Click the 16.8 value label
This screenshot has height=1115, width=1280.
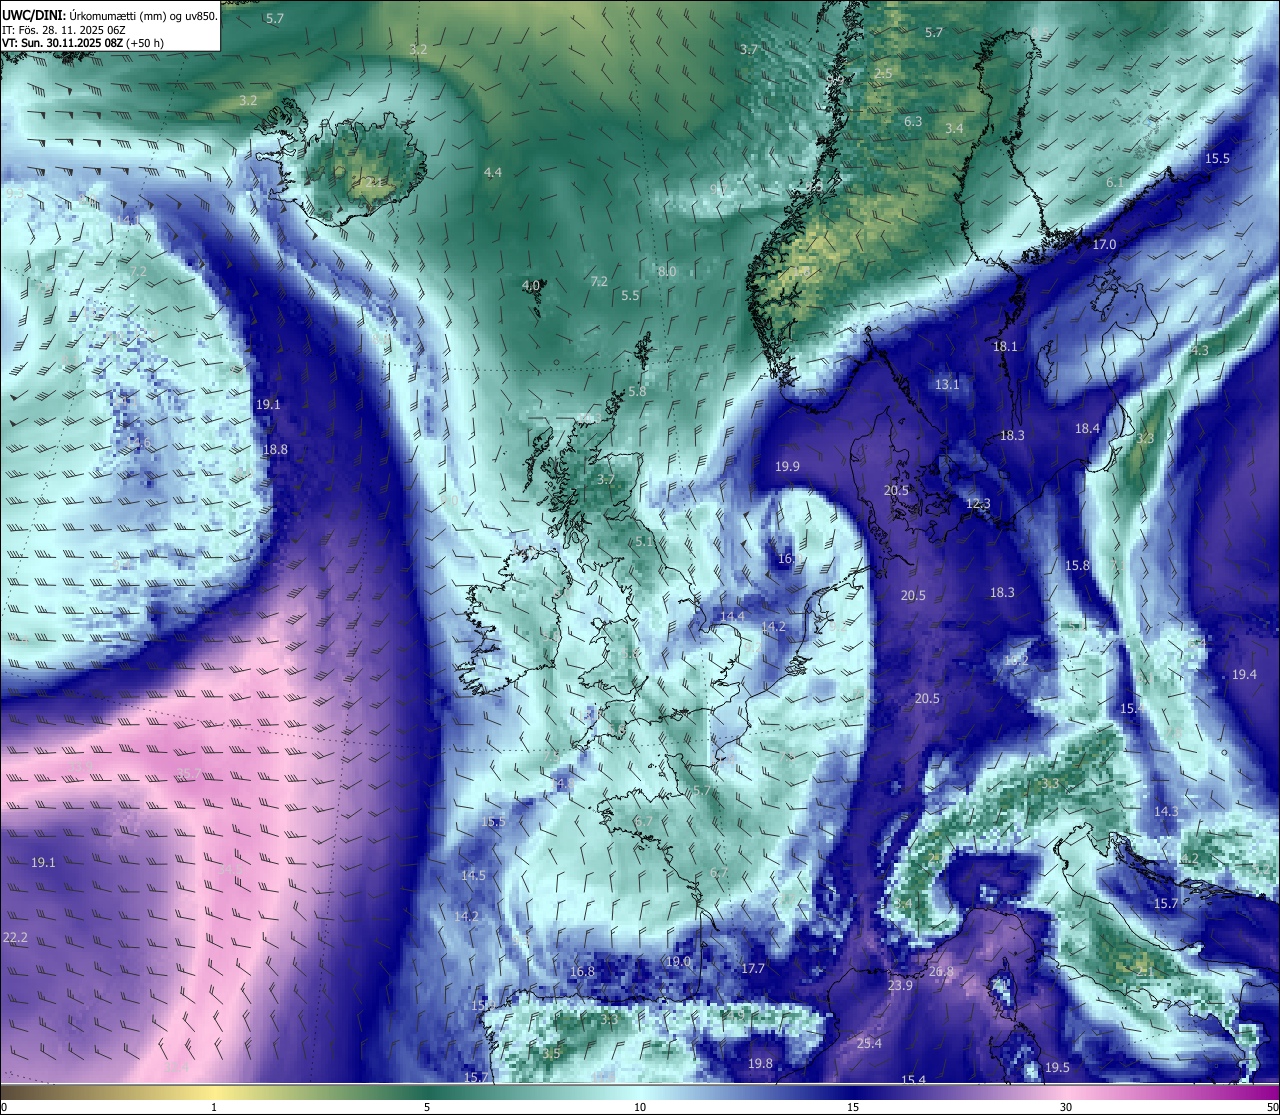[x=582, y=972]
